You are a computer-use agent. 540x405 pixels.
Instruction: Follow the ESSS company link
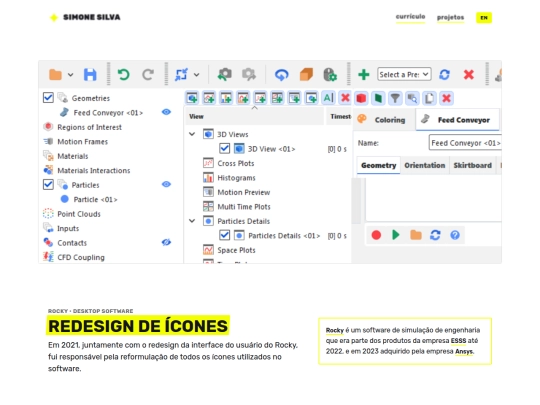pyautogui.click(x=458, y=341)
